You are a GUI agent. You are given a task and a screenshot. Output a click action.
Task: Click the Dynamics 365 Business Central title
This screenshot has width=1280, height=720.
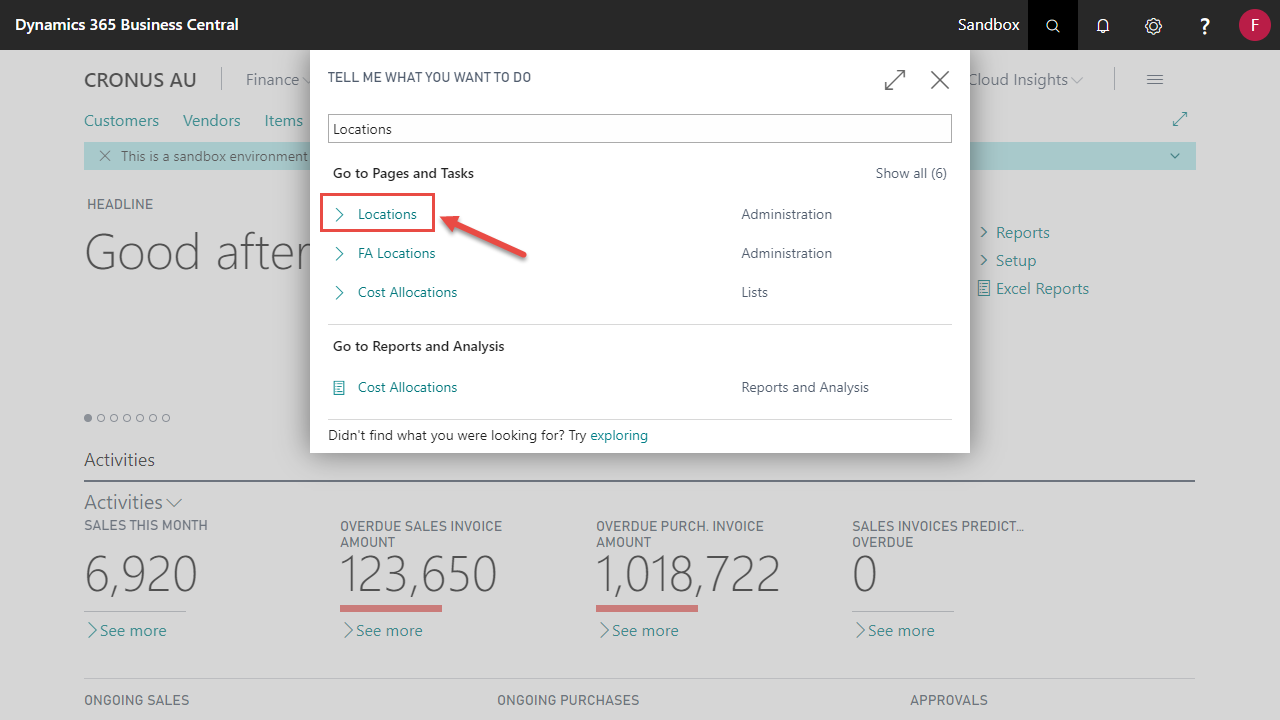[x=127, y=25]
